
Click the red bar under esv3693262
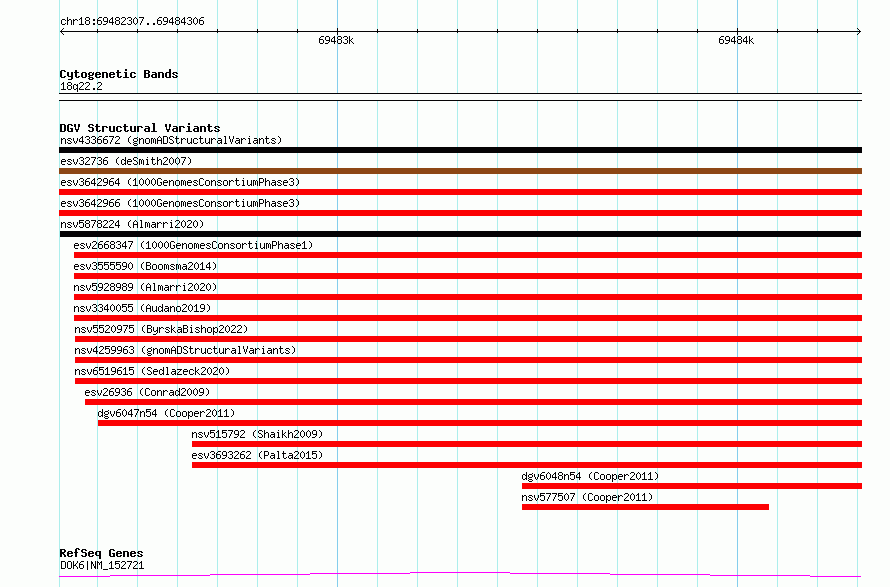click(527, 466)
